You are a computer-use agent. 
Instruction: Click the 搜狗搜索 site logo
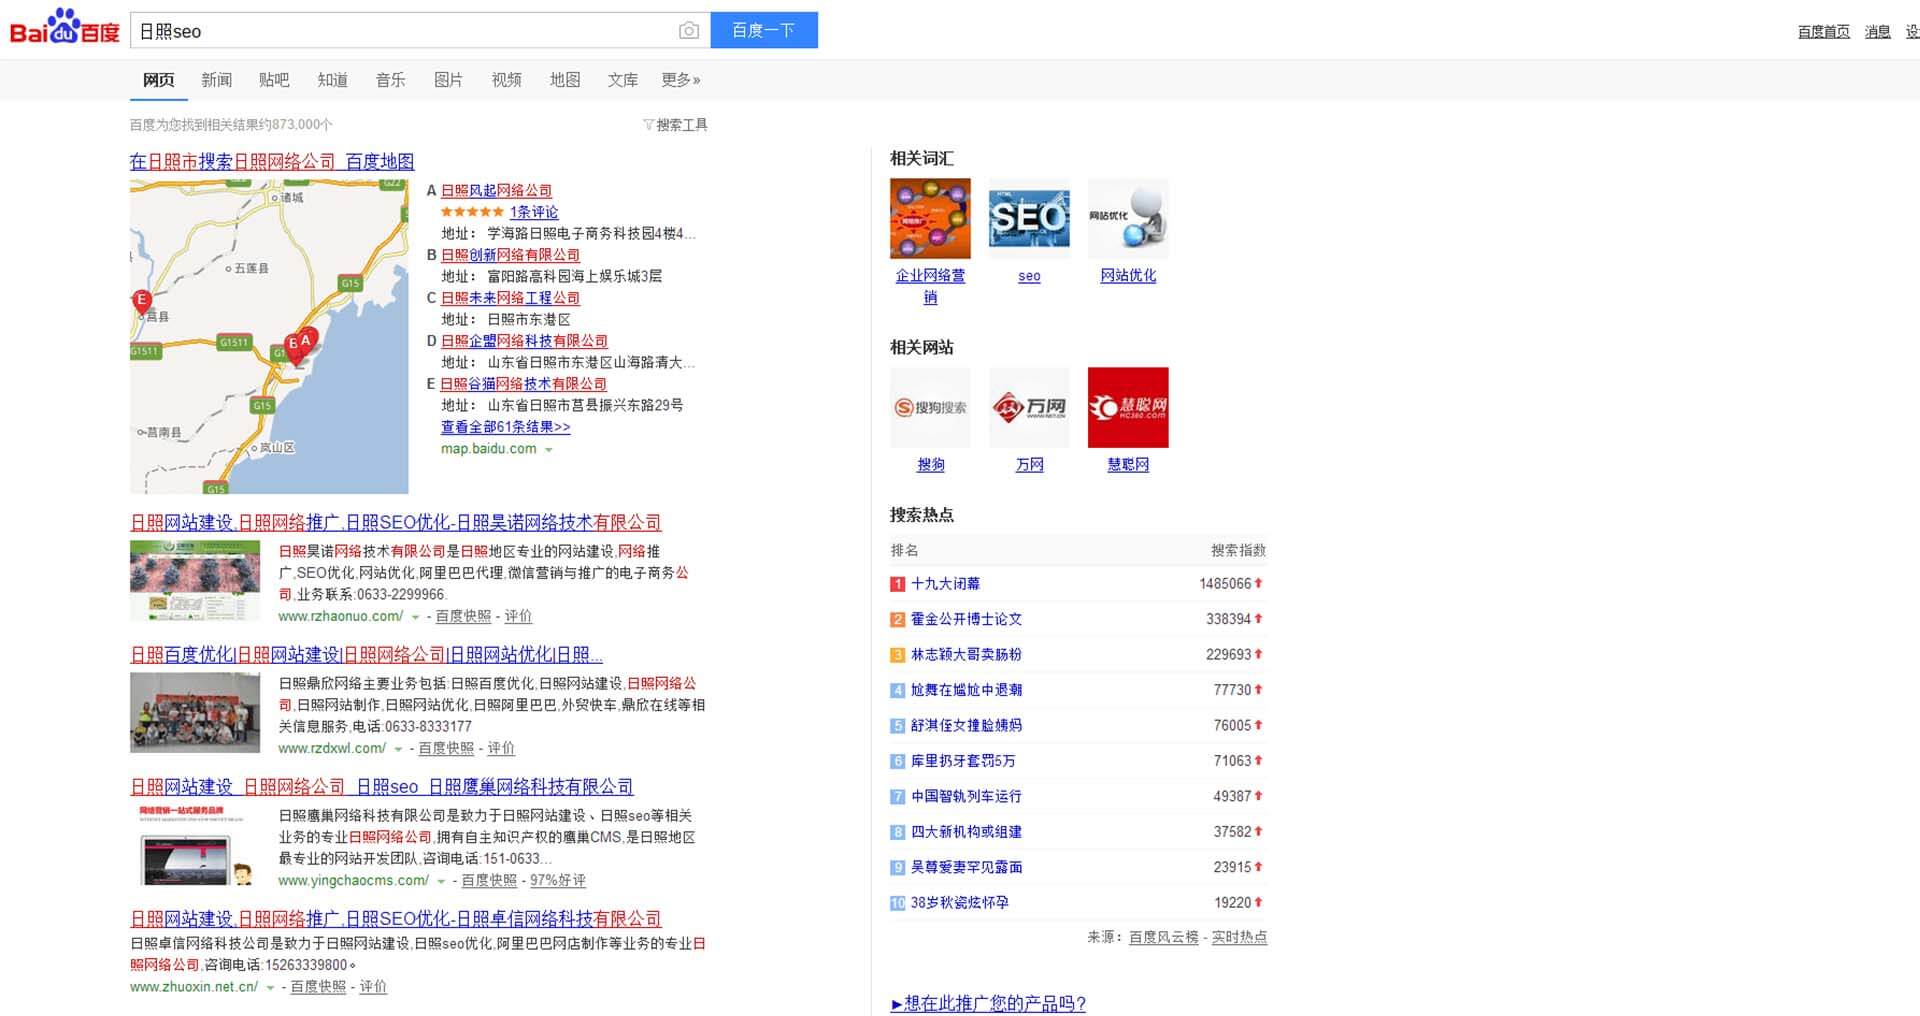coord(930,407)
